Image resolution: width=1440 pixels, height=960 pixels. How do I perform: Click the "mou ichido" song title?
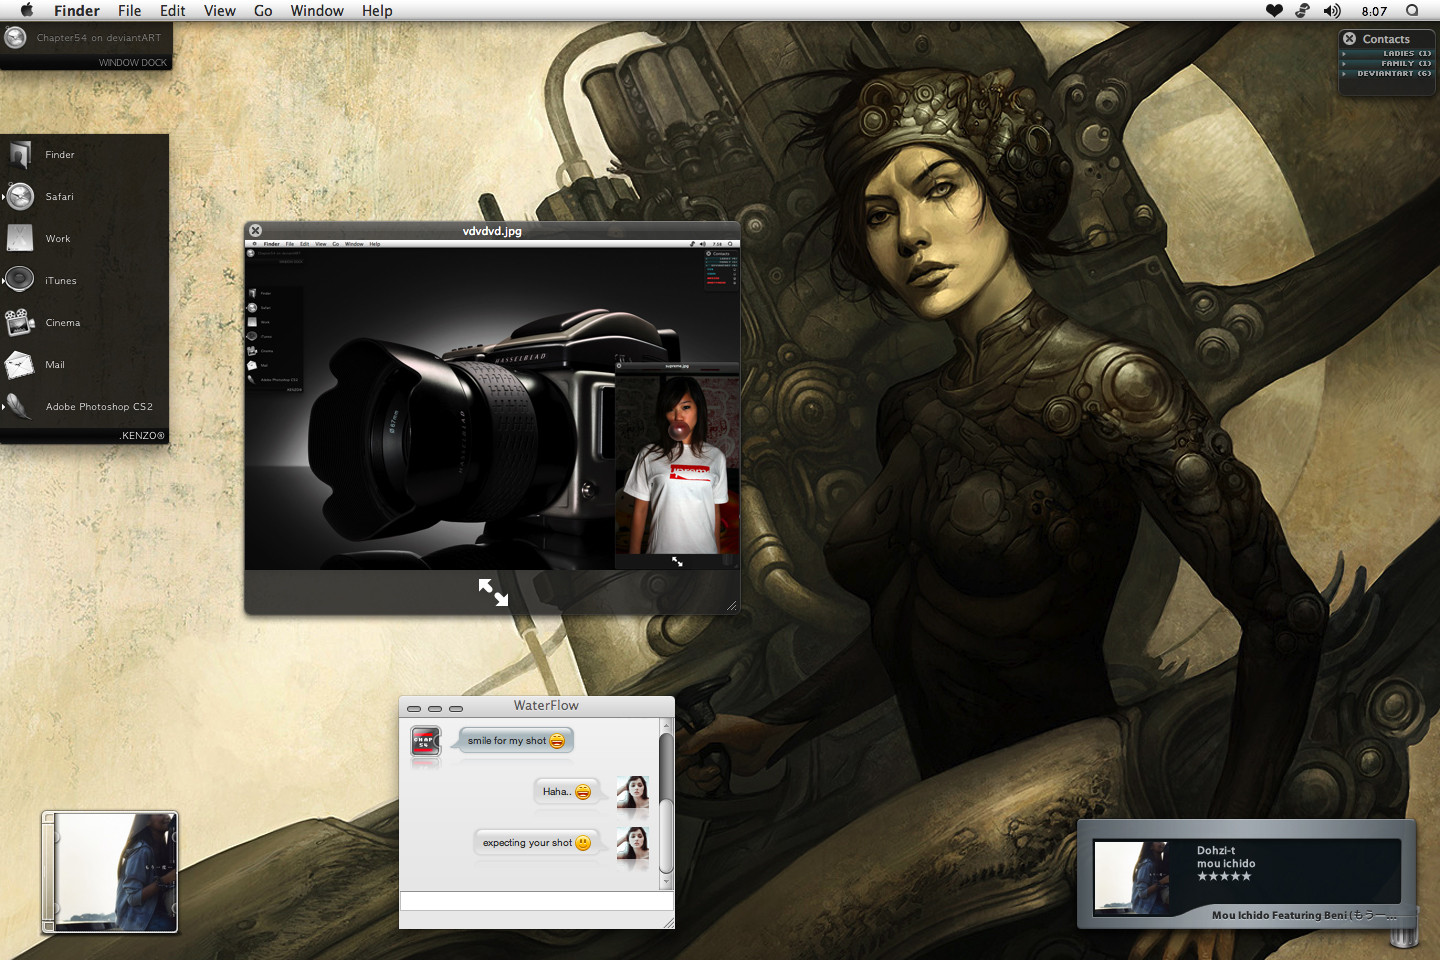pos(1226,863)
